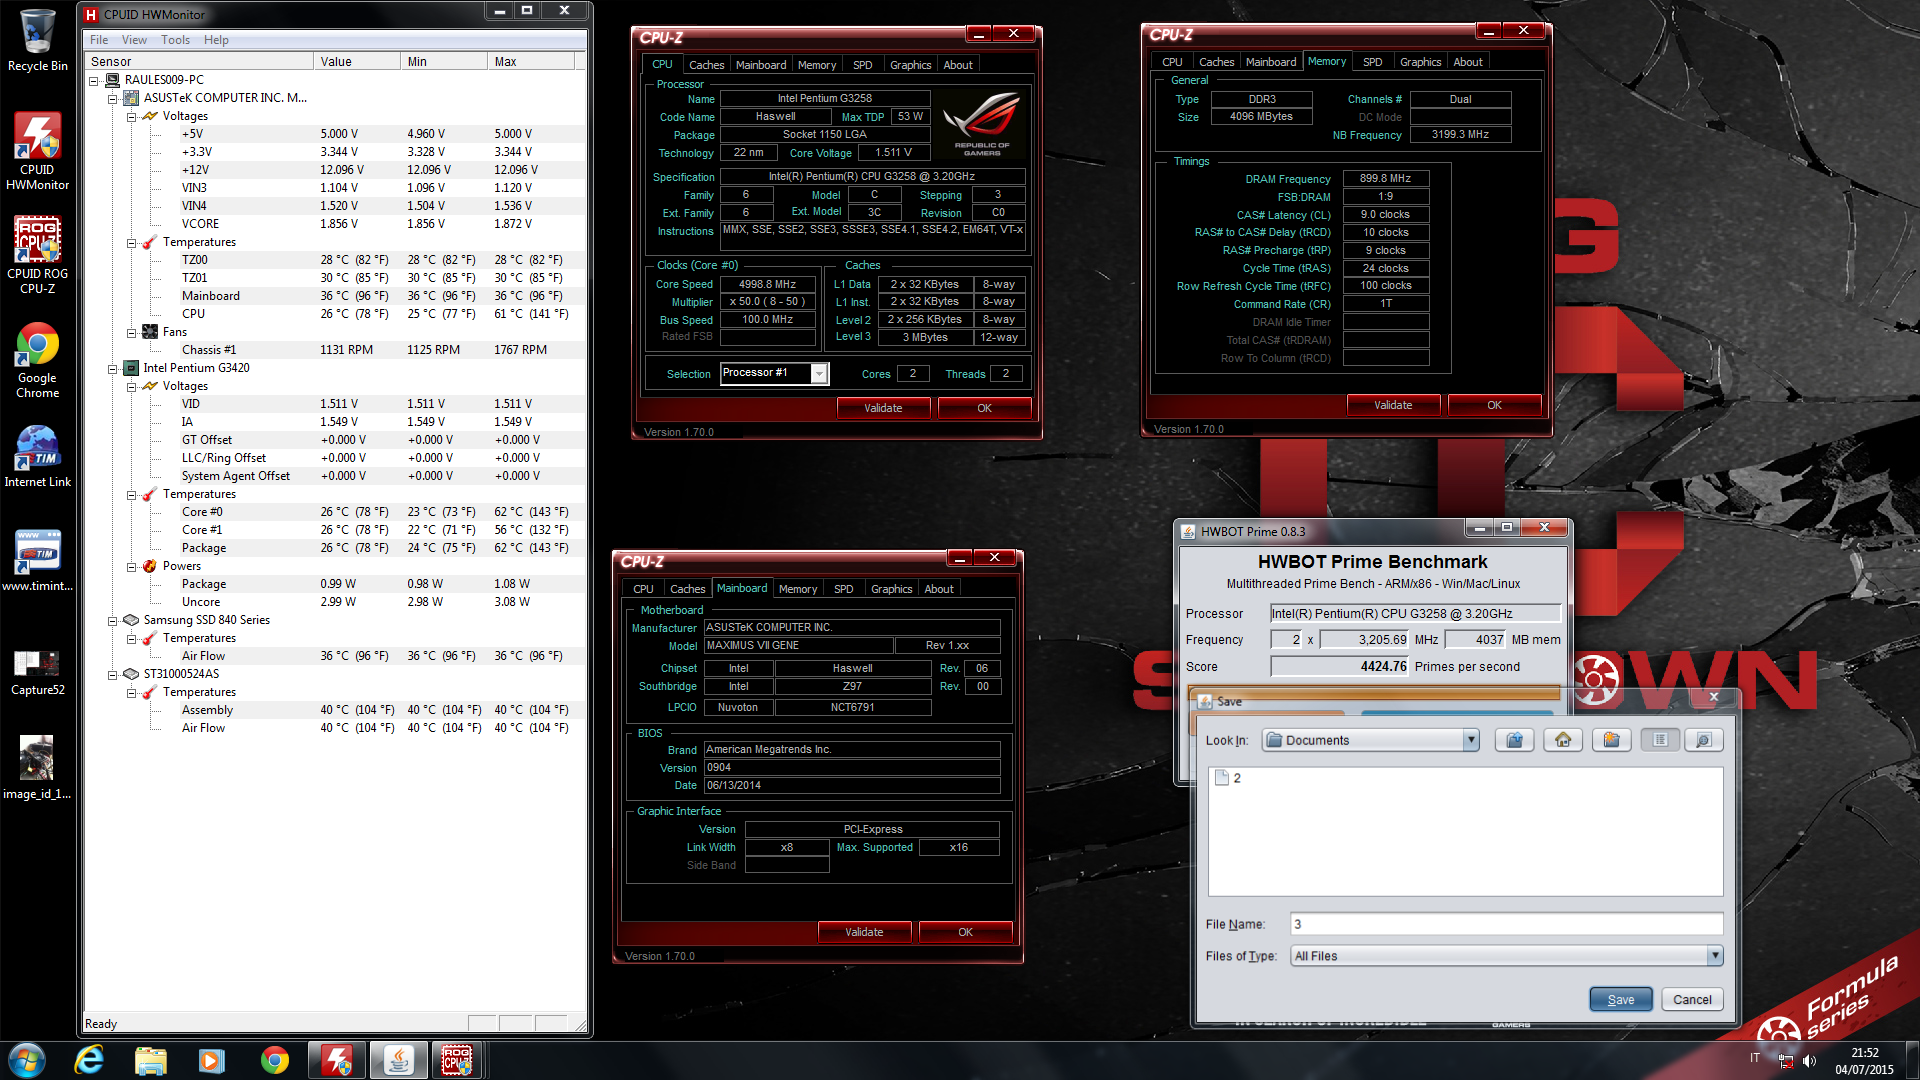Open Google Chrome desktop icon
1920x1080 pixels.
click(37, 361)
